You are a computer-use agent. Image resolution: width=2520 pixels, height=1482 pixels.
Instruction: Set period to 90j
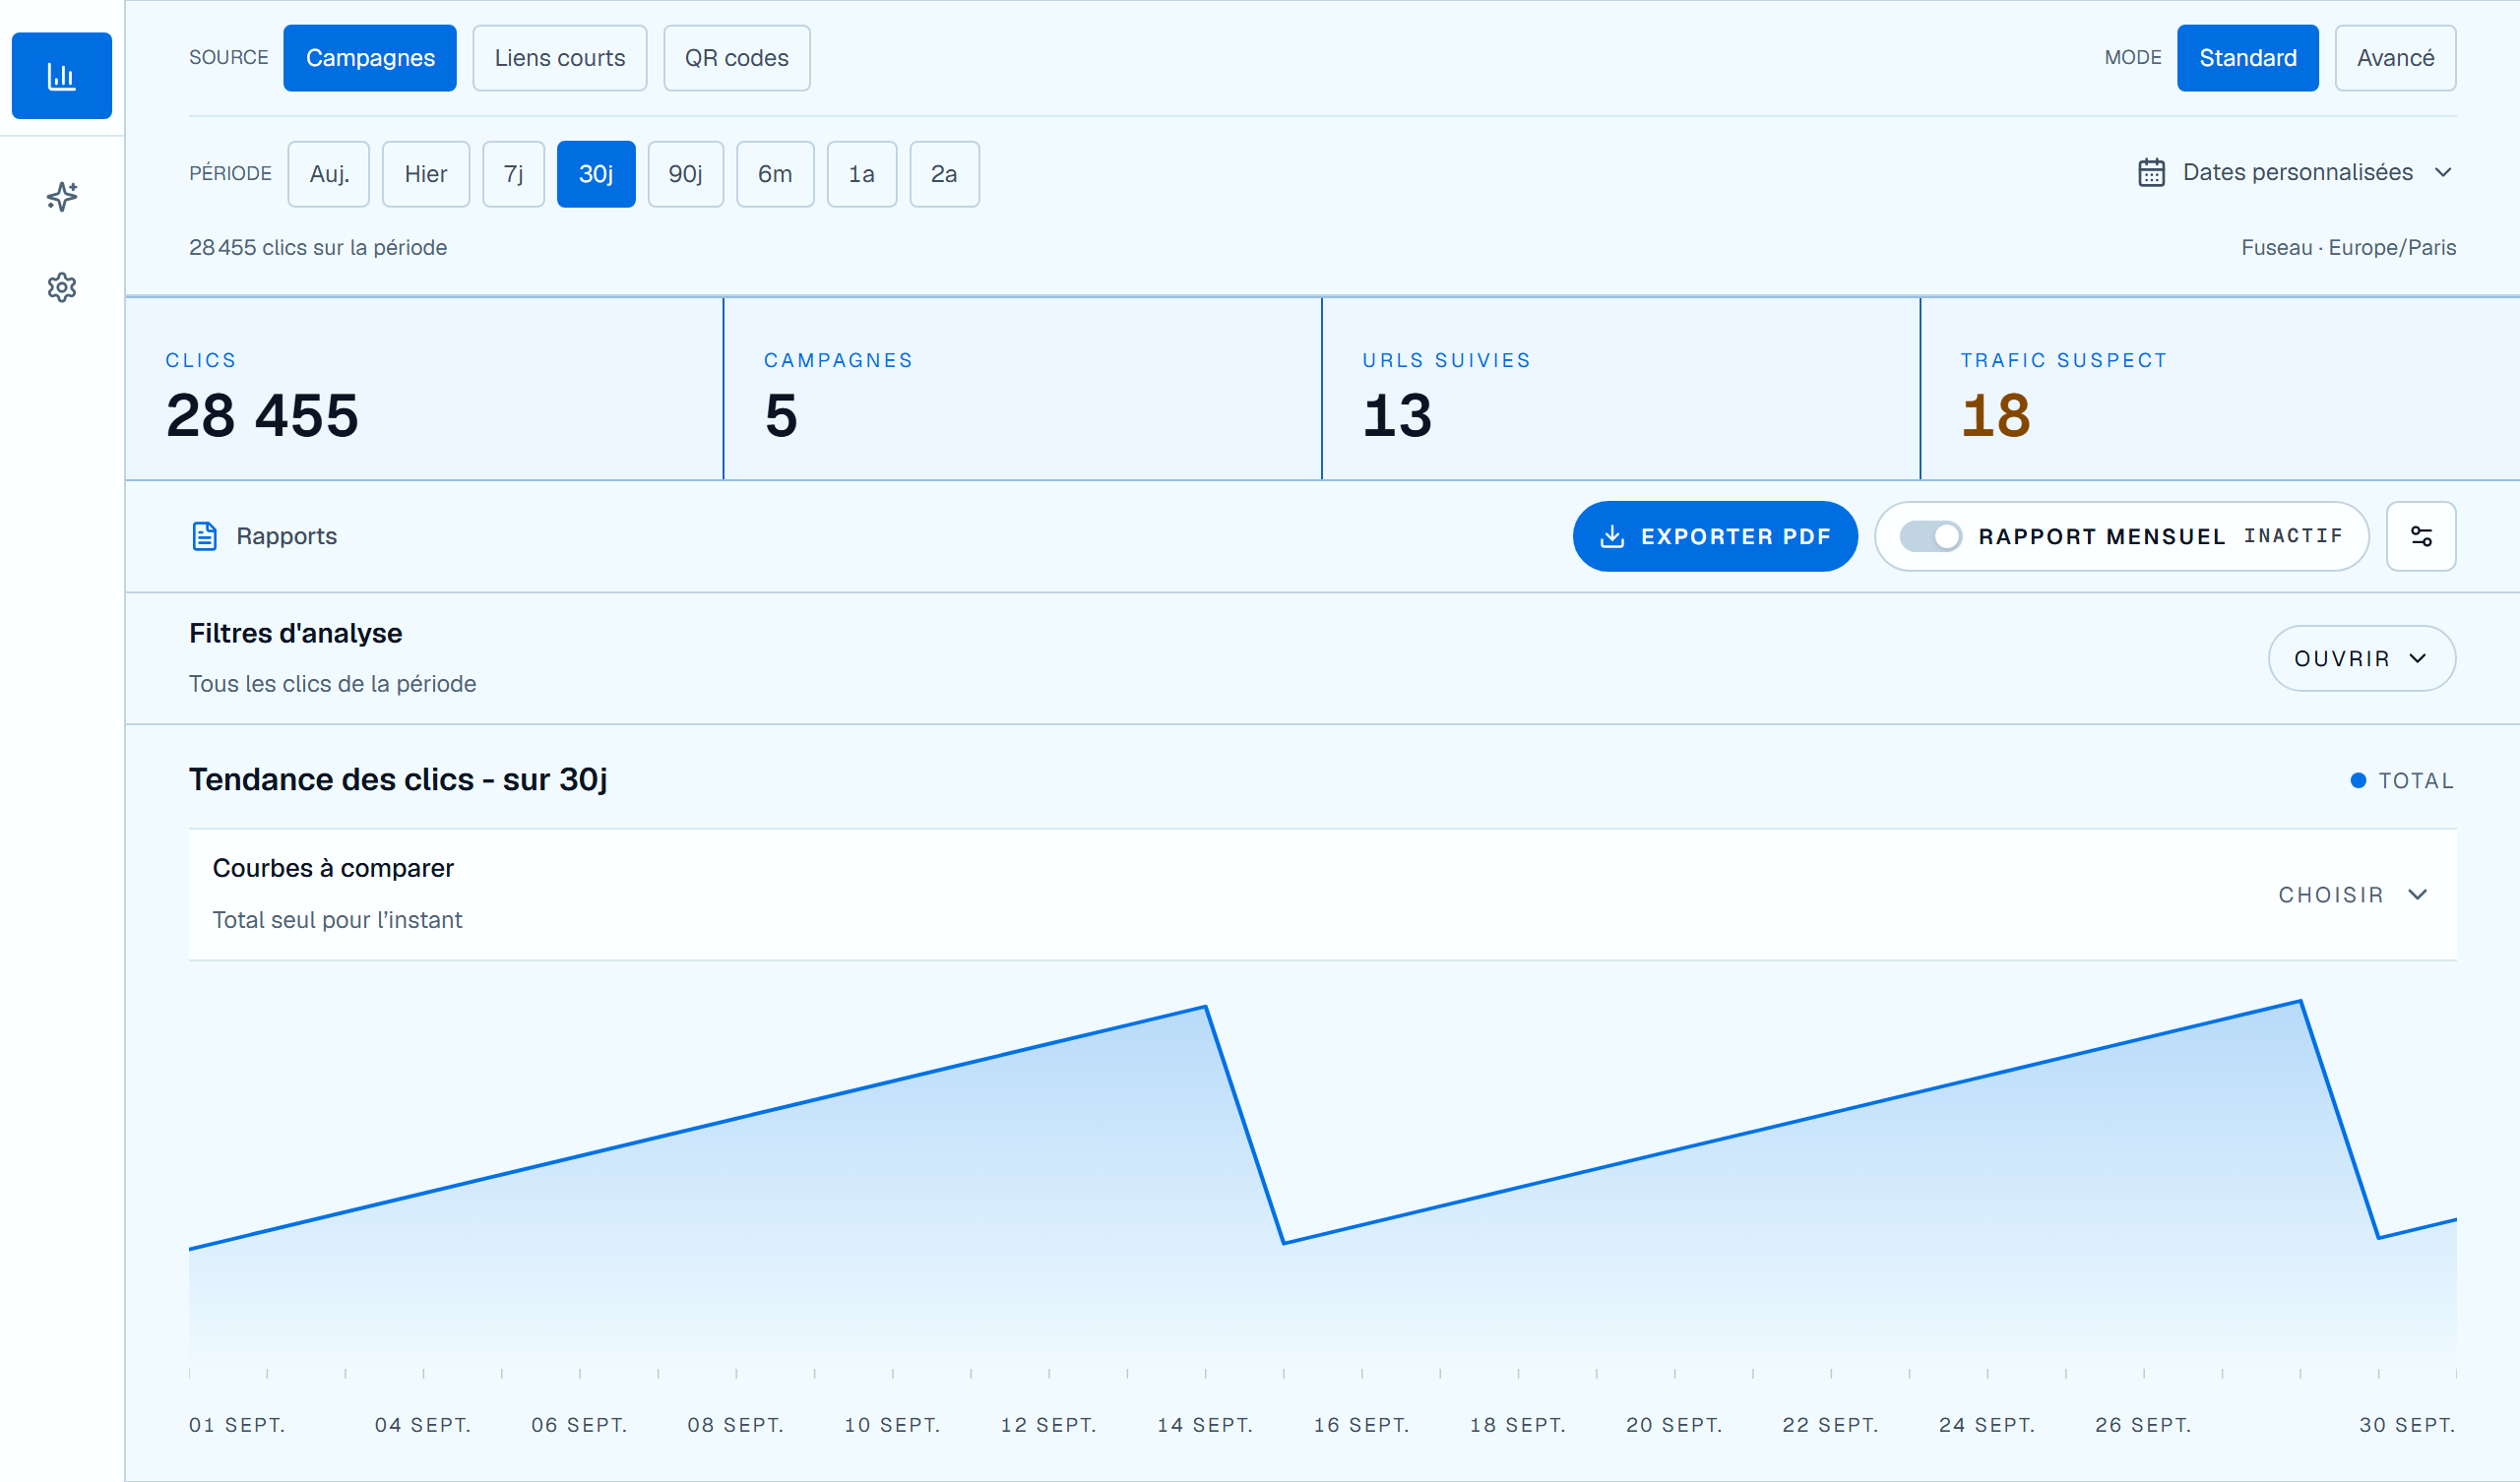(686, 174)
